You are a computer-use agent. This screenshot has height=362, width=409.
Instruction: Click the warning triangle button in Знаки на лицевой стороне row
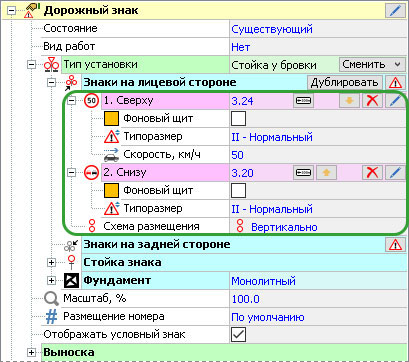(395, 82)
